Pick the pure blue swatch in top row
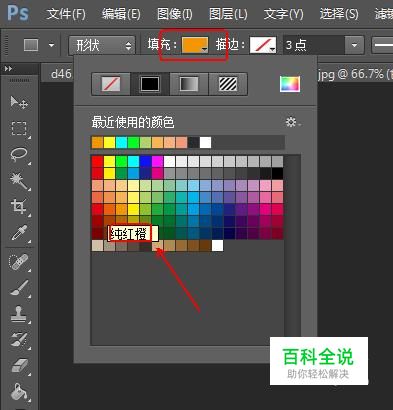Screen dimensions: 393x410 tap(145, 161)
